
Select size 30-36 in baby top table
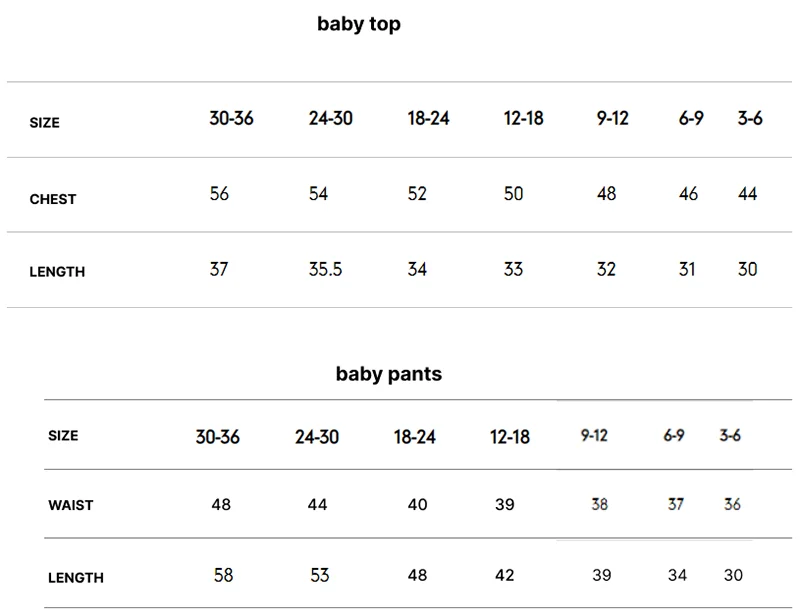(231, 118)
